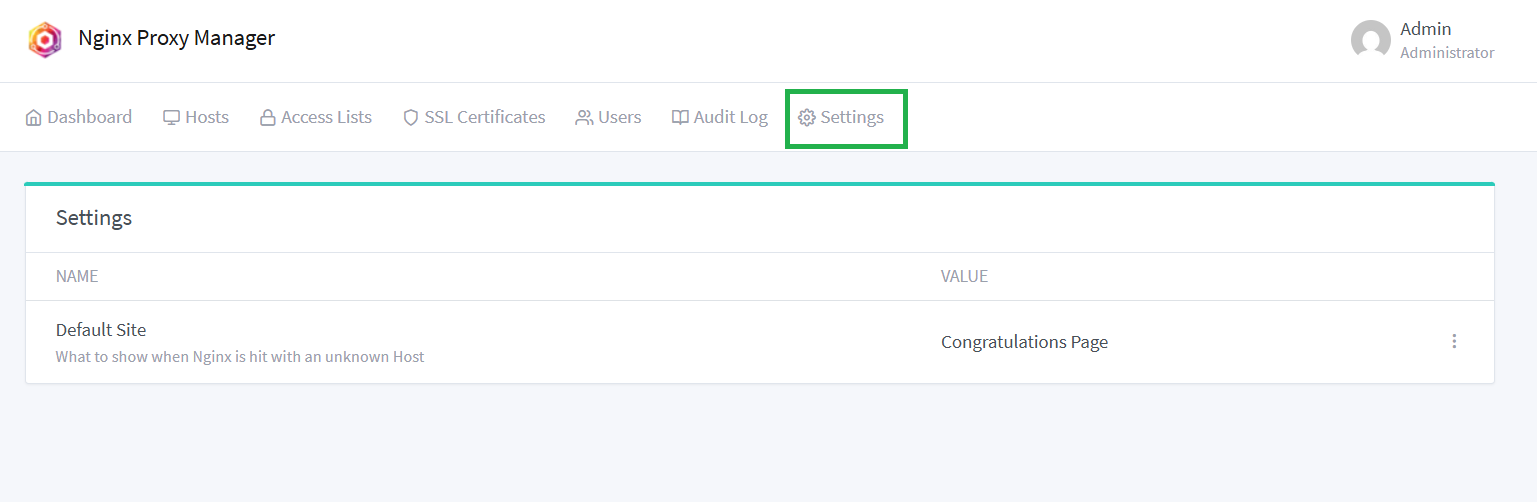Image resolution: width=1537 pixels, height=502 pixels.
Task: Click the Nginx Proxy Manager title link
Action: point(176,38)
